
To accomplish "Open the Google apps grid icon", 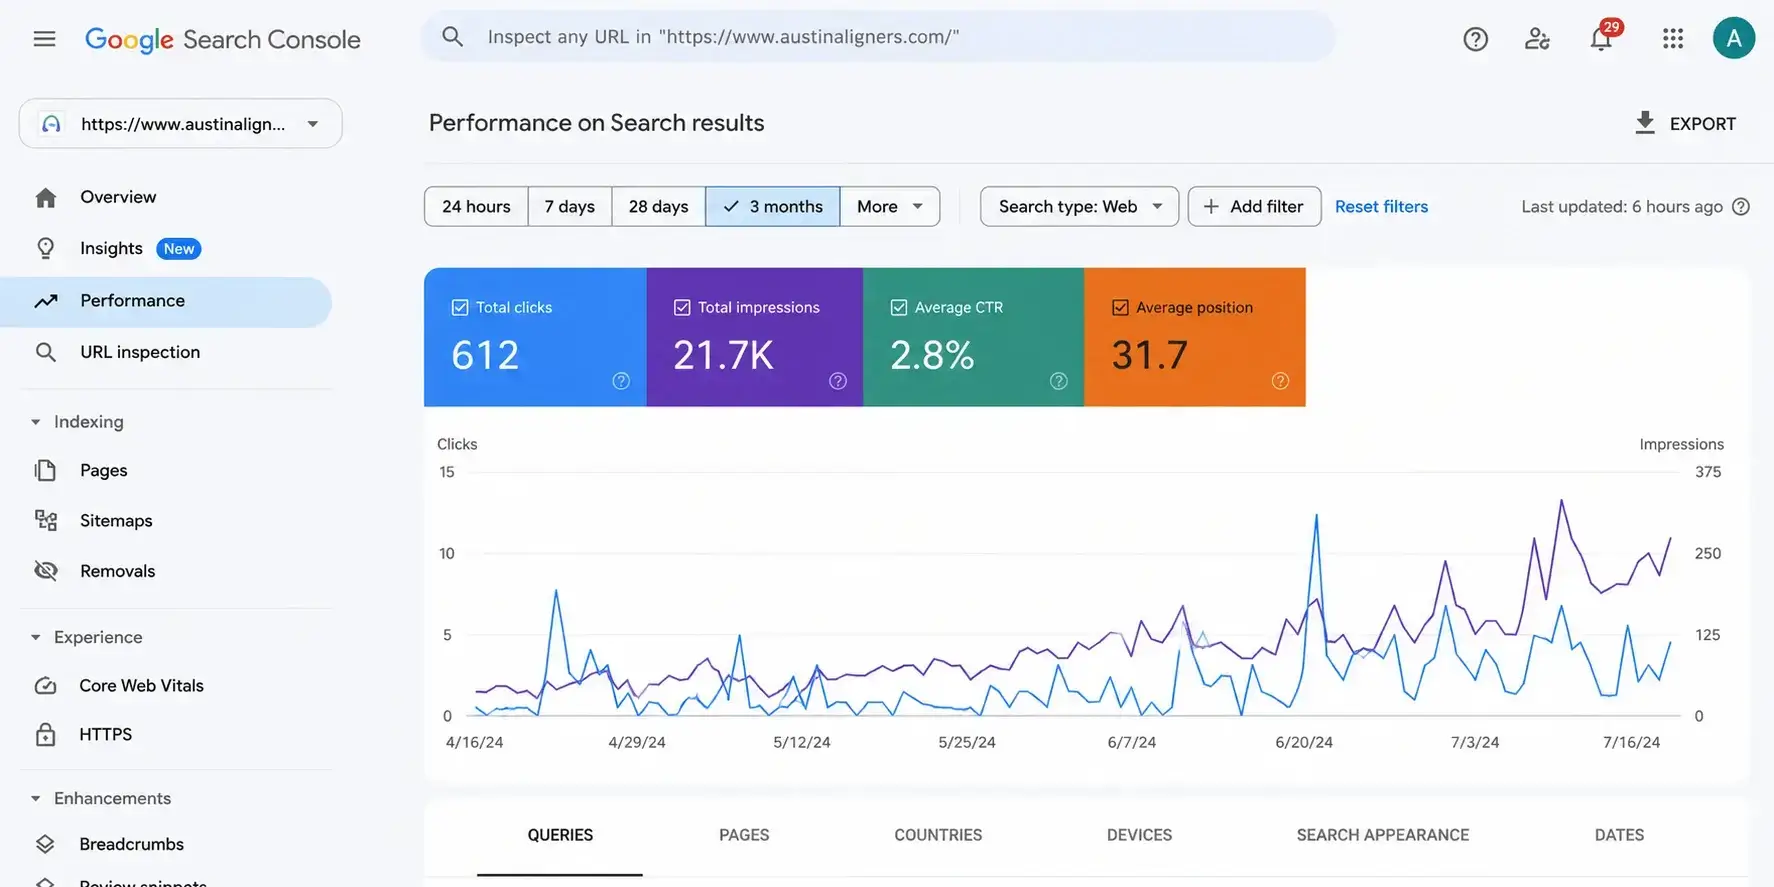I will (1673, 39).
